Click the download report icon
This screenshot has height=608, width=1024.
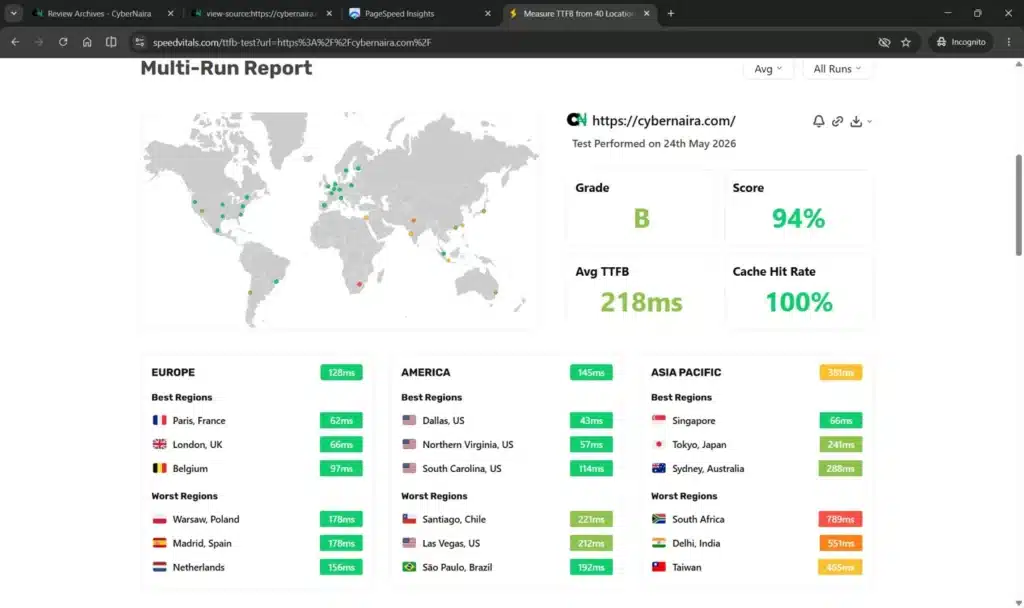coord(856,121)
